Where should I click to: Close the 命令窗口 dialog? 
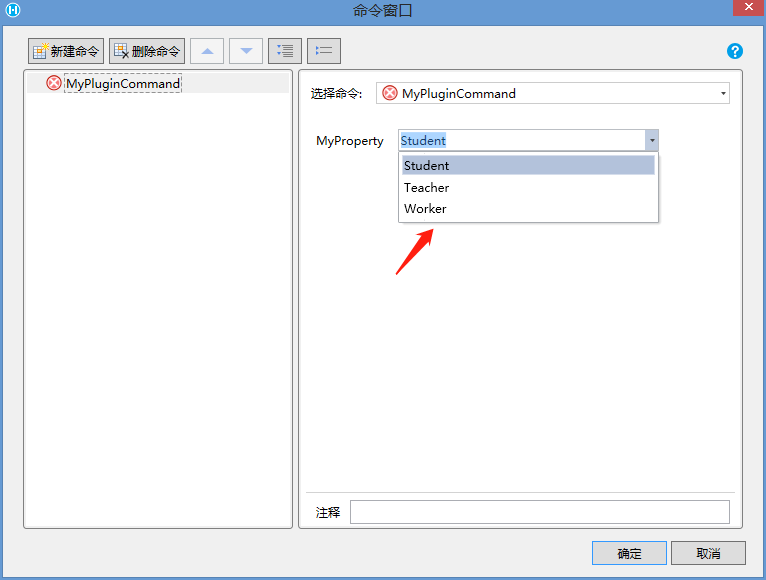click(x=749, y=7)
